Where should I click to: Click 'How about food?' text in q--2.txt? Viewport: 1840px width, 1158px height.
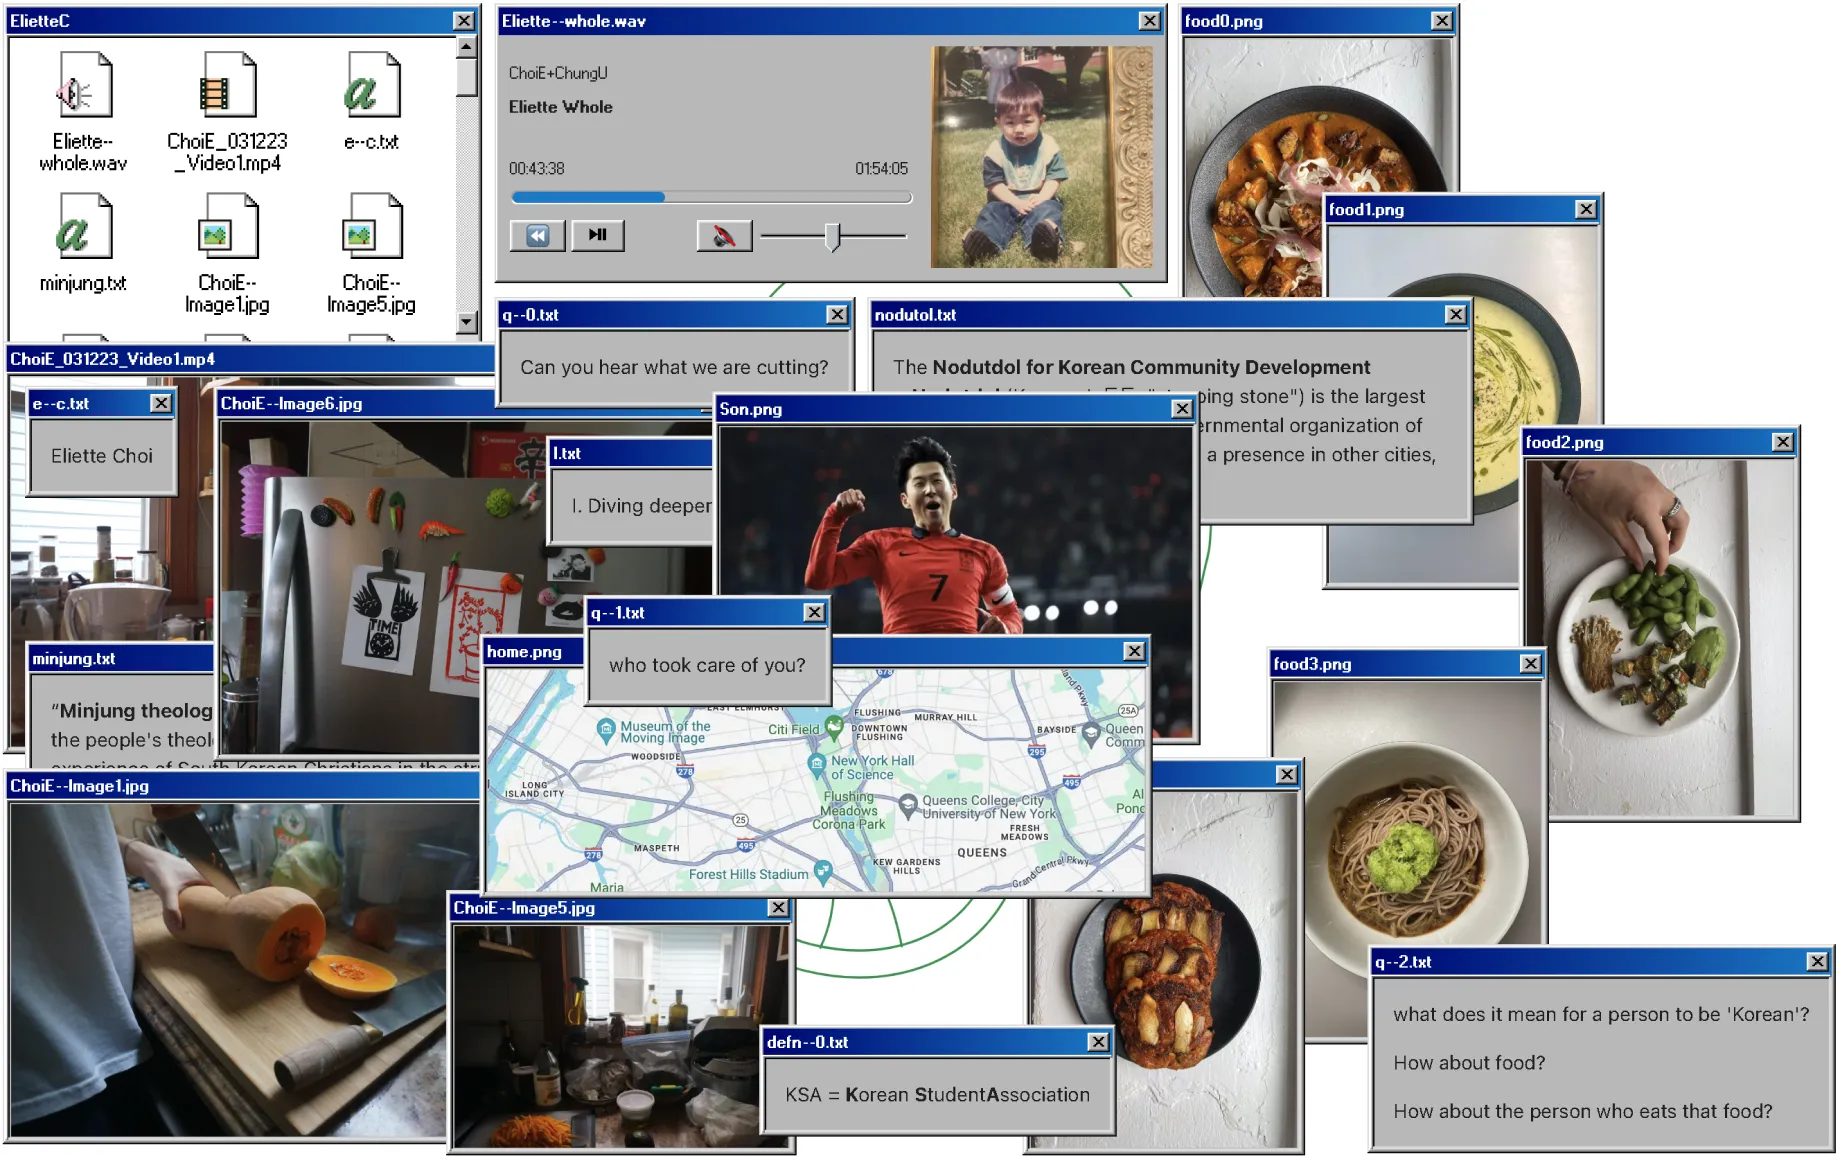[1469, 1063]
